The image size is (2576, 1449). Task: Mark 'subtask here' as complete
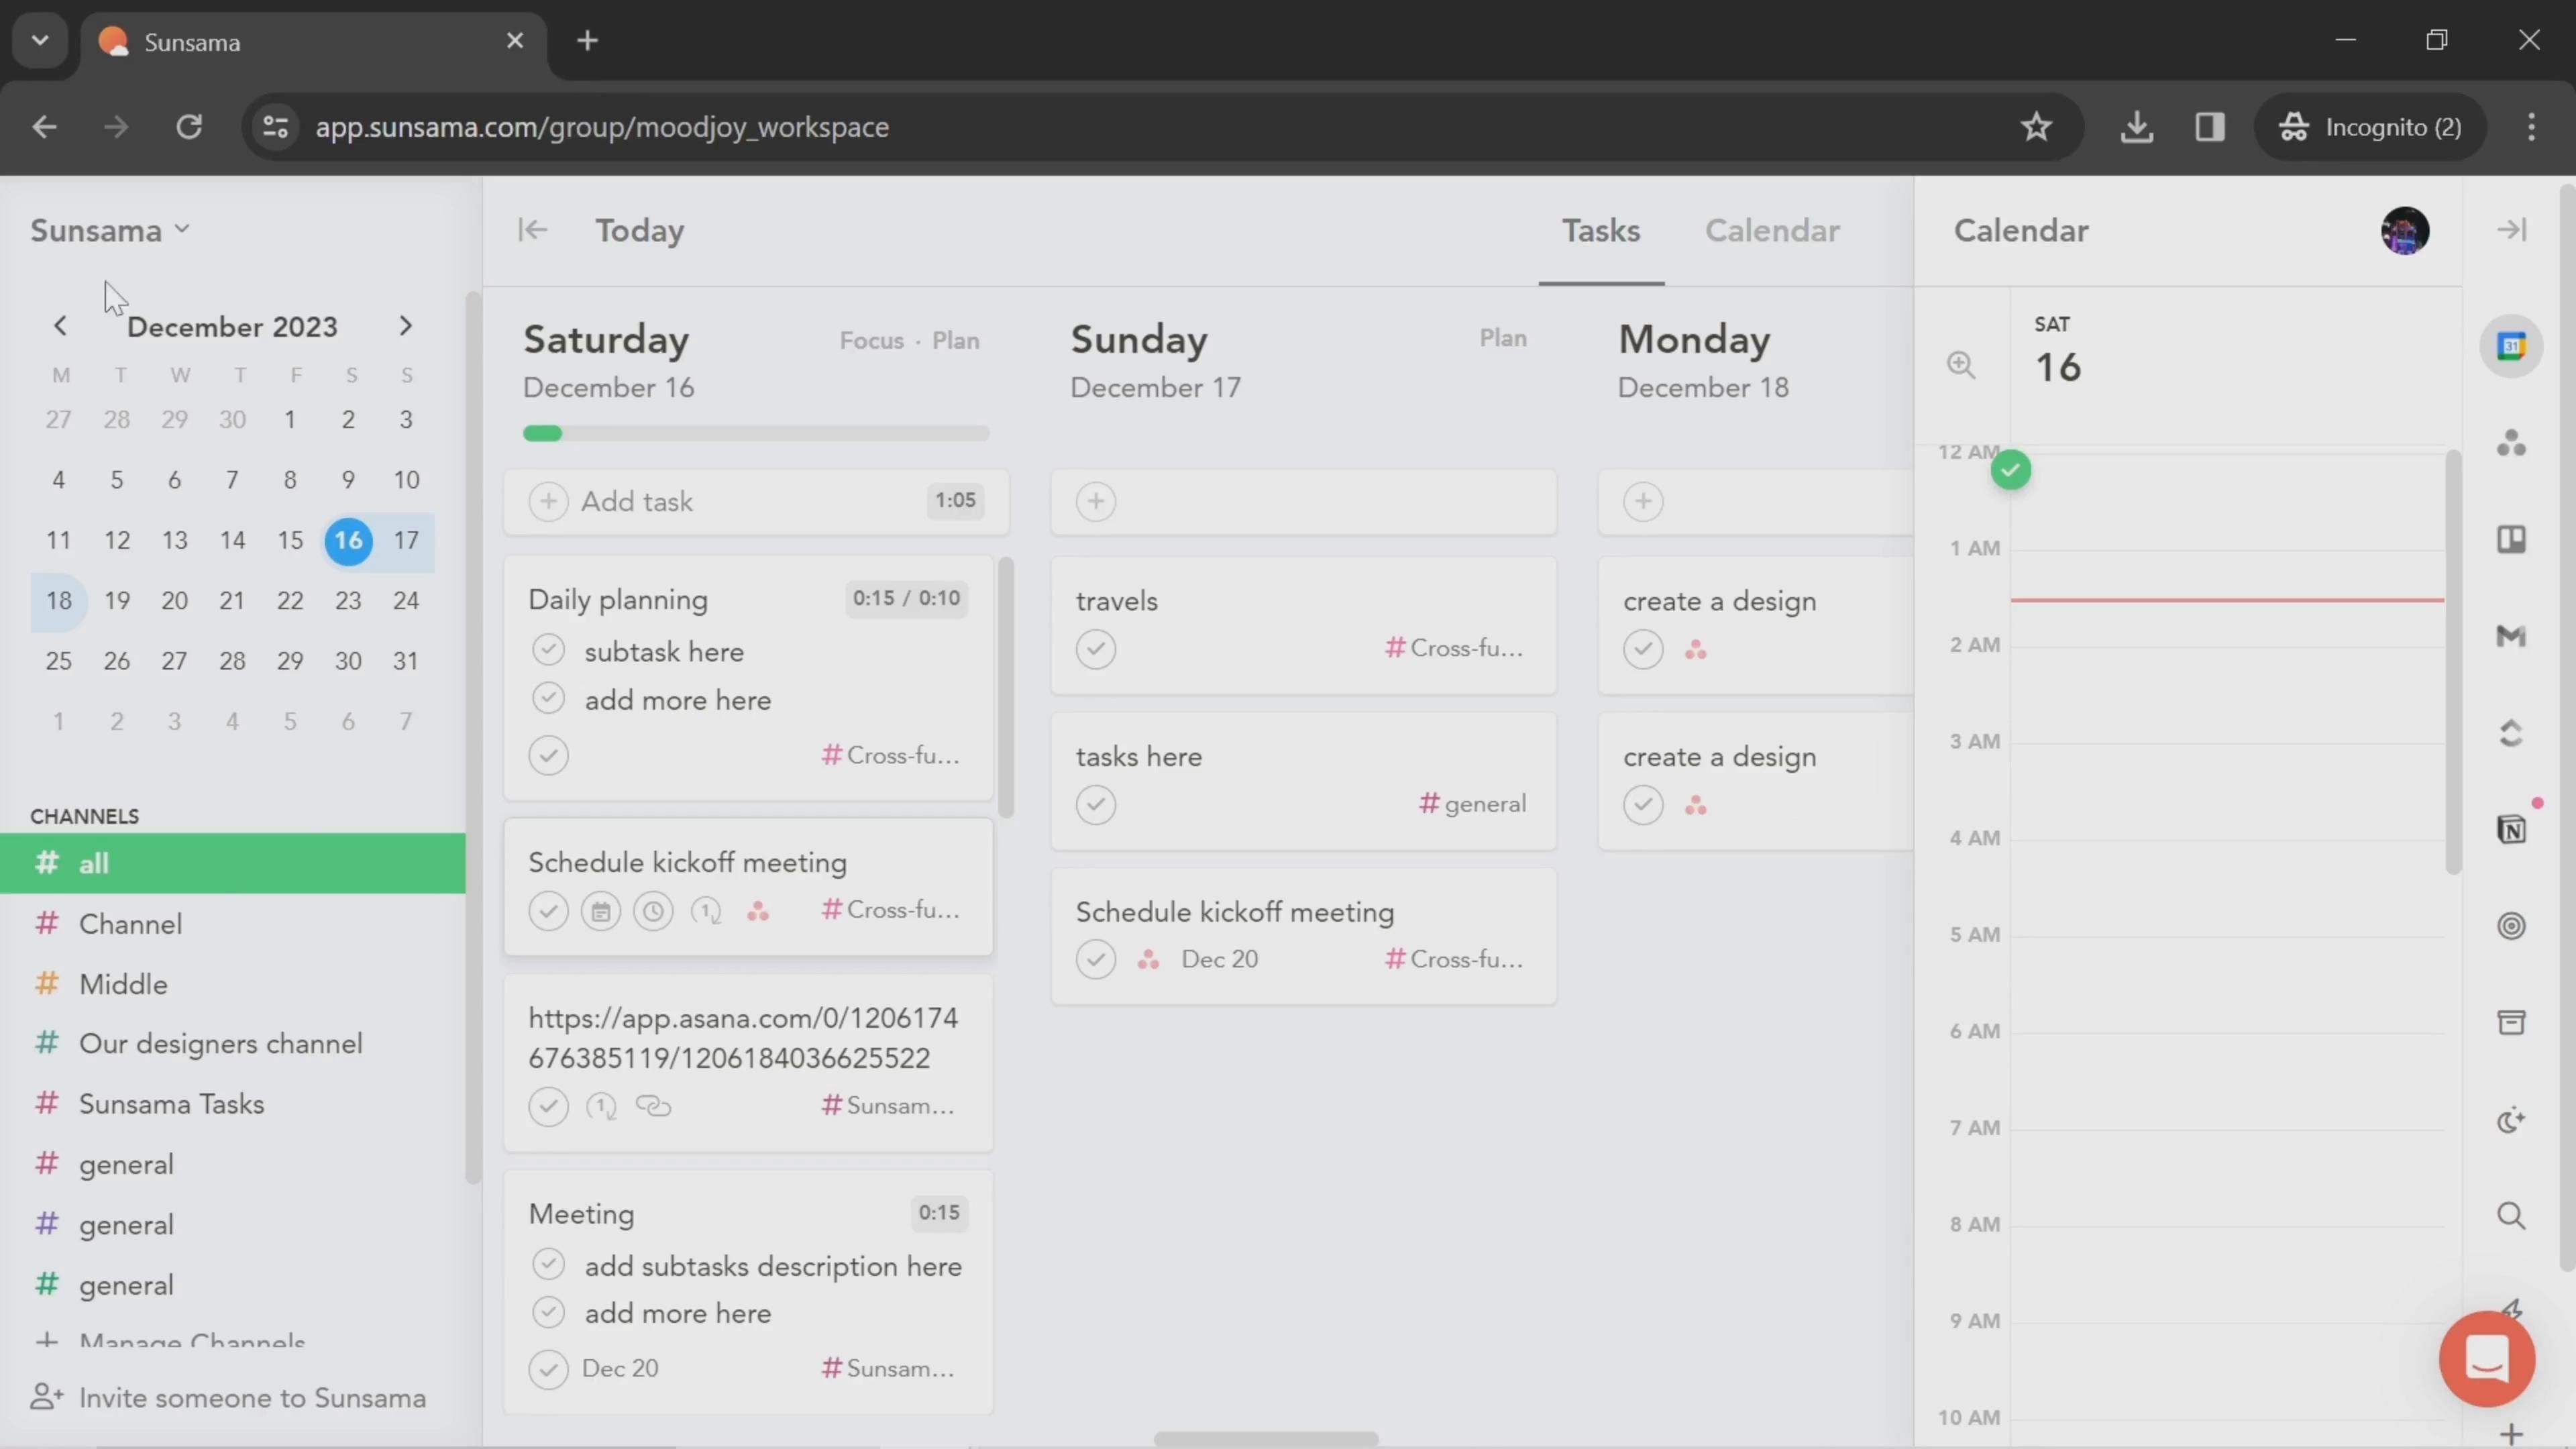pyautogui.click(x=548, y=651)
